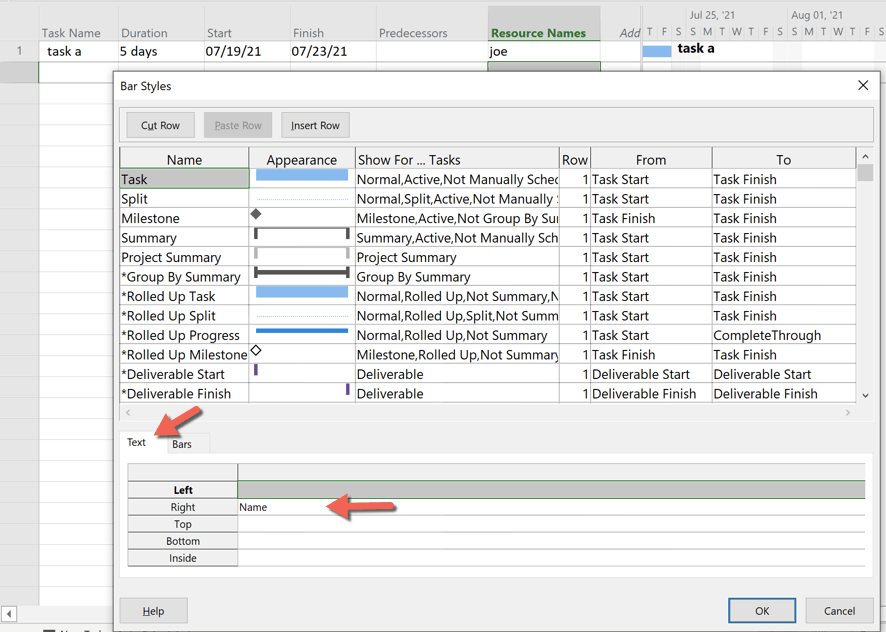Click the Cut Row button
This screenshot has height=632, width=886.
[160, 125]
